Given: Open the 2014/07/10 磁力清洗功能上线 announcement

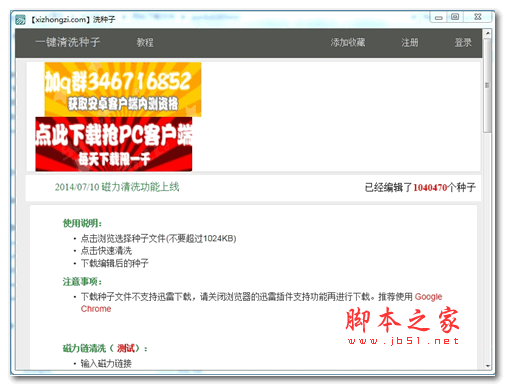Looking at the screenshot, I should pyautogui.click(x=117, y=187).
